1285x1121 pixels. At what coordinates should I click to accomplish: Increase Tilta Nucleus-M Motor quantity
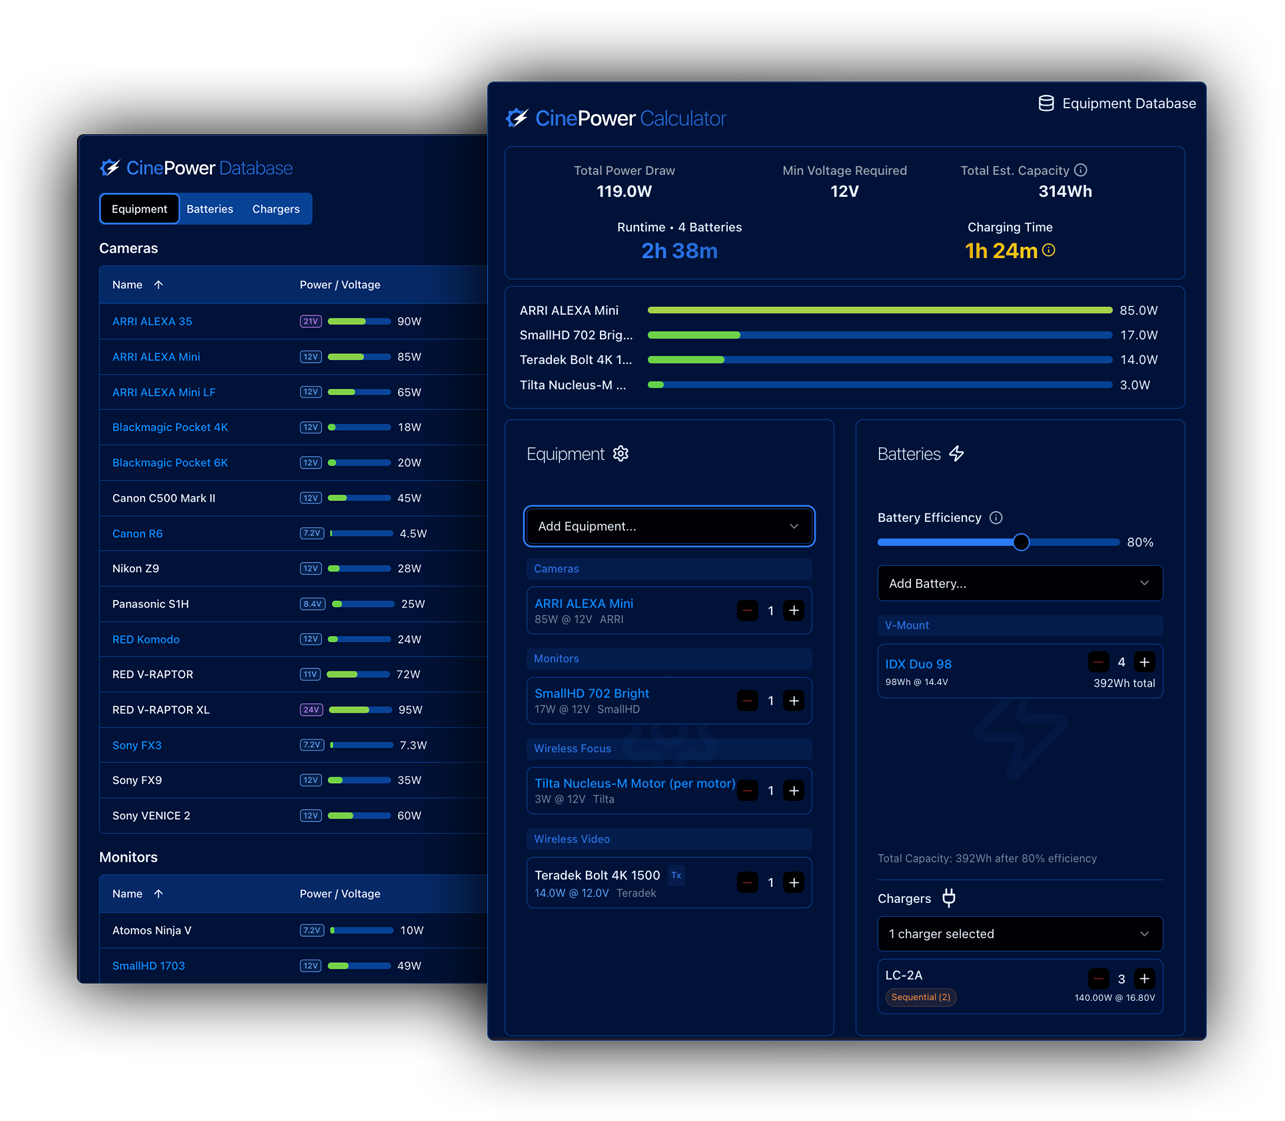pos(794,790)
